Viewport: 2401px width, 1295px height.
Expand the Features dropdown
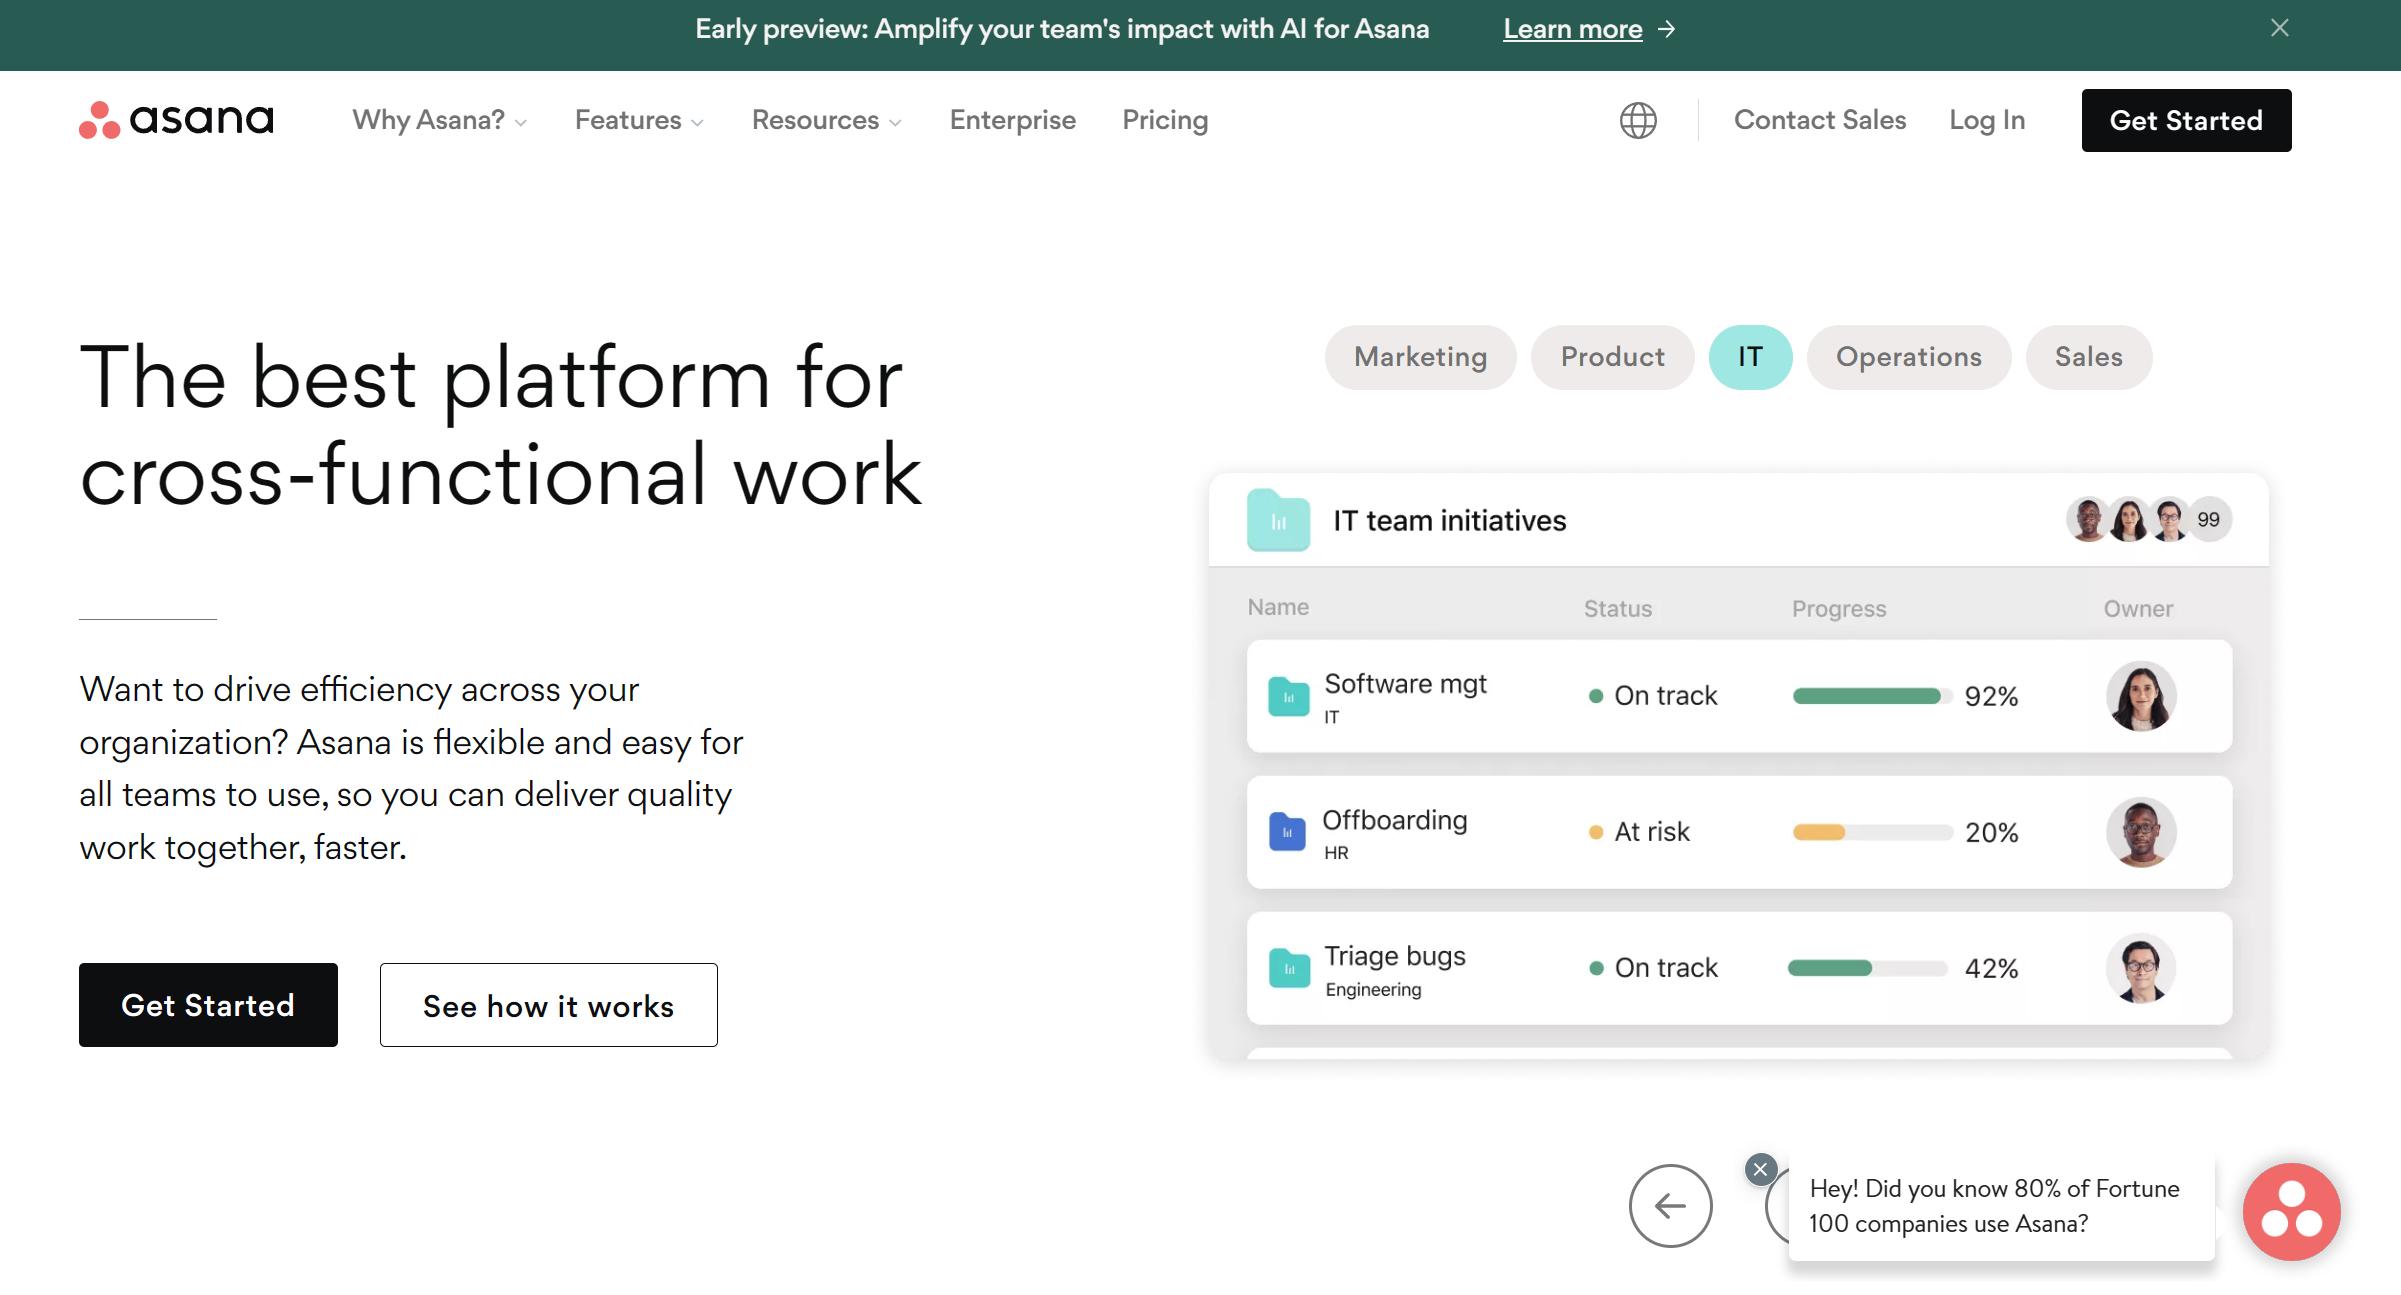[639, 120]
